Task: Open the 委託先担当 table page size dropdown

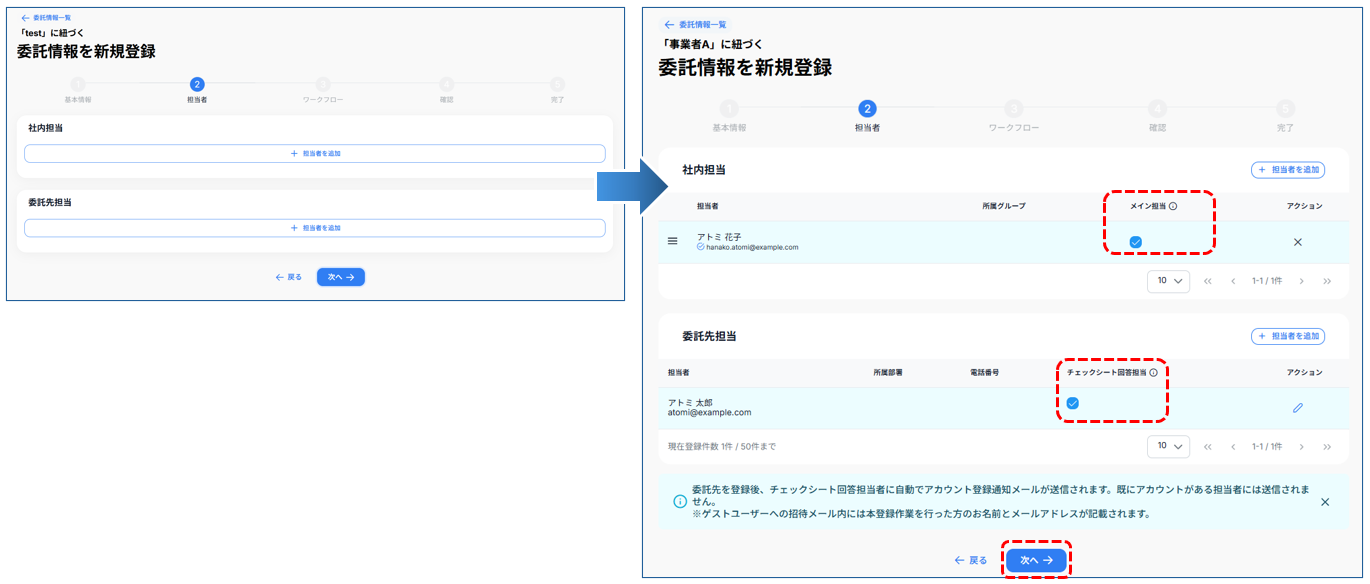Action: [1168, 447]
